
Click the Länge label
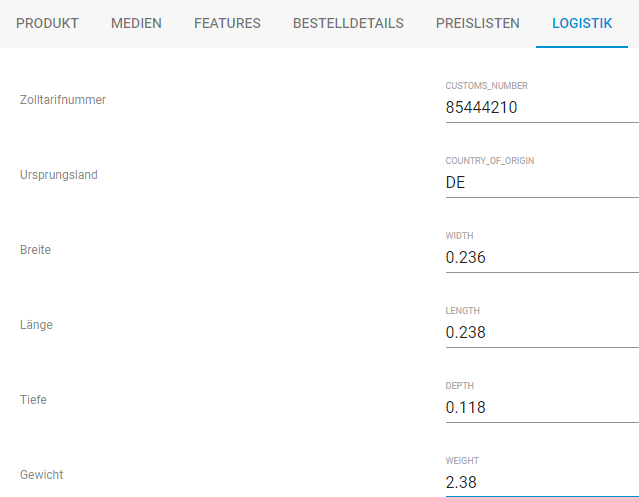(36, 325)
